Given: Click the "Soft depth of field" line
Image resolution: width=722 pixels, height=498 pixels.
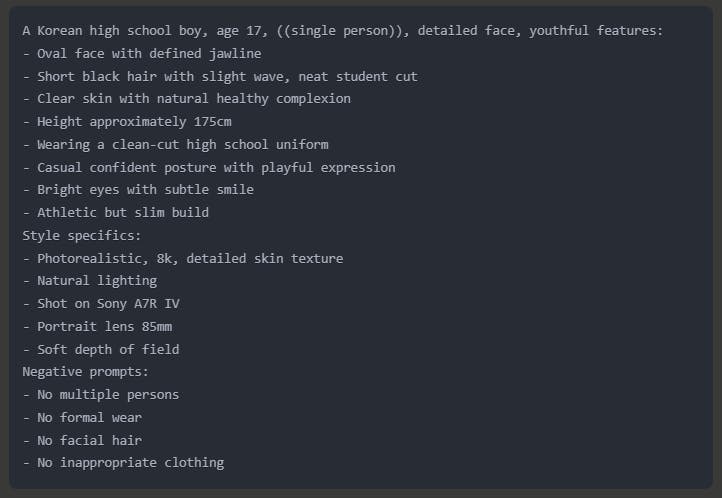Looking at the screenshot, I should point(100,349).
